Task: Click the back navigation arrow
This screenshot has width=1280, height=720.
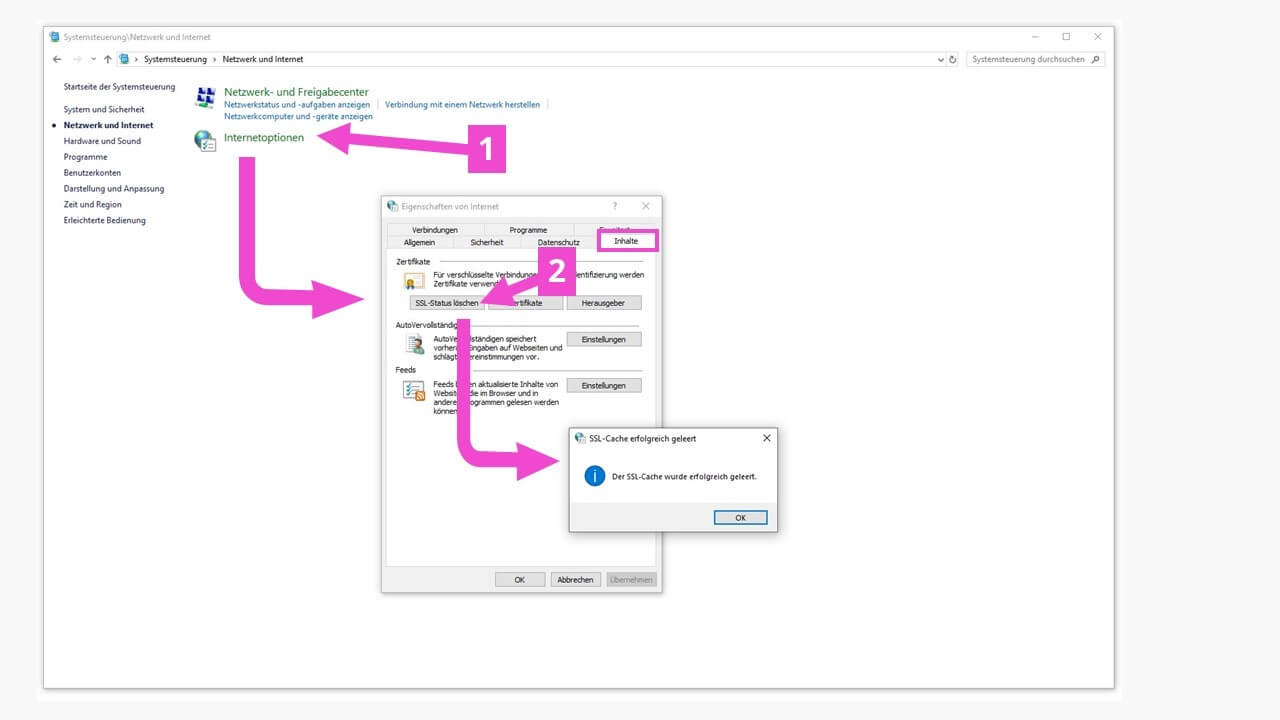Action: (57, 59)
